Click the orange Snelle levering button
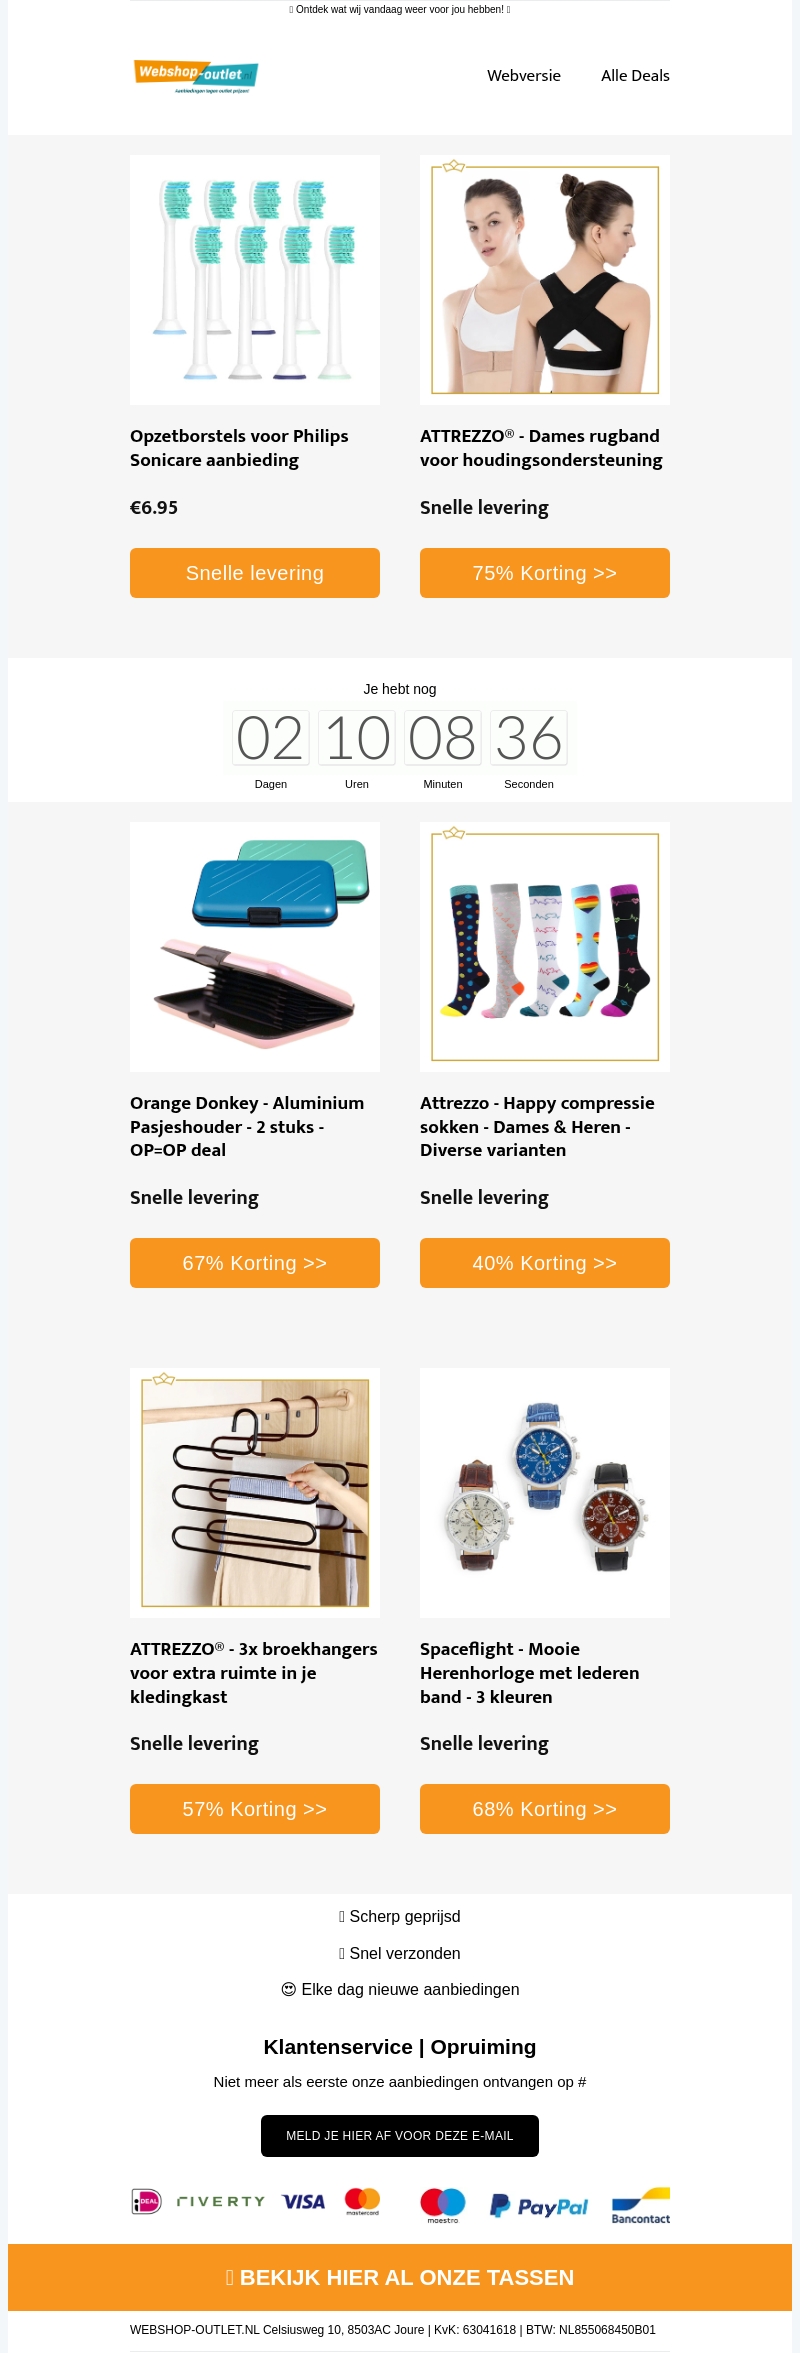The image size is (800, 2353). (x=255, y=573)
